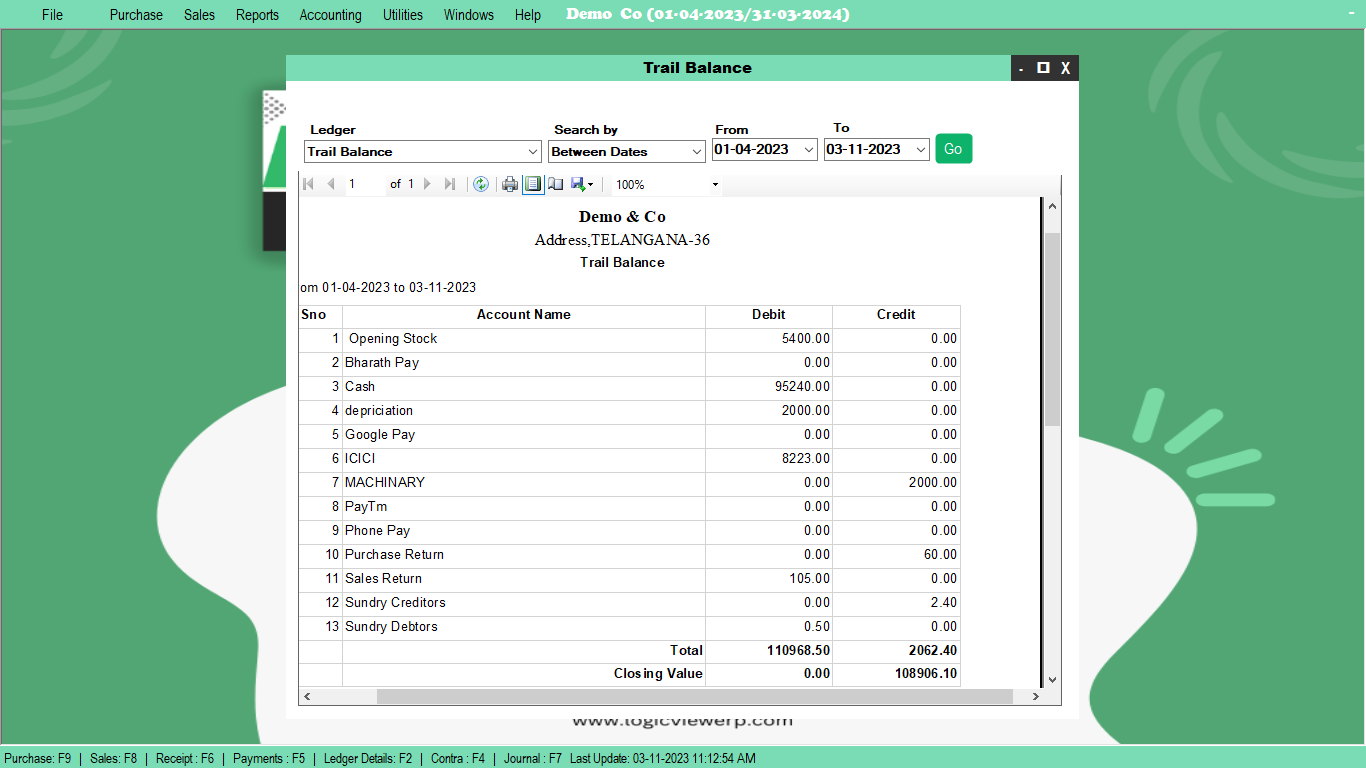The width and height of the screenshot is (1366, 768).
Task: Open the From date dropdown
Action: click(808, 148)
